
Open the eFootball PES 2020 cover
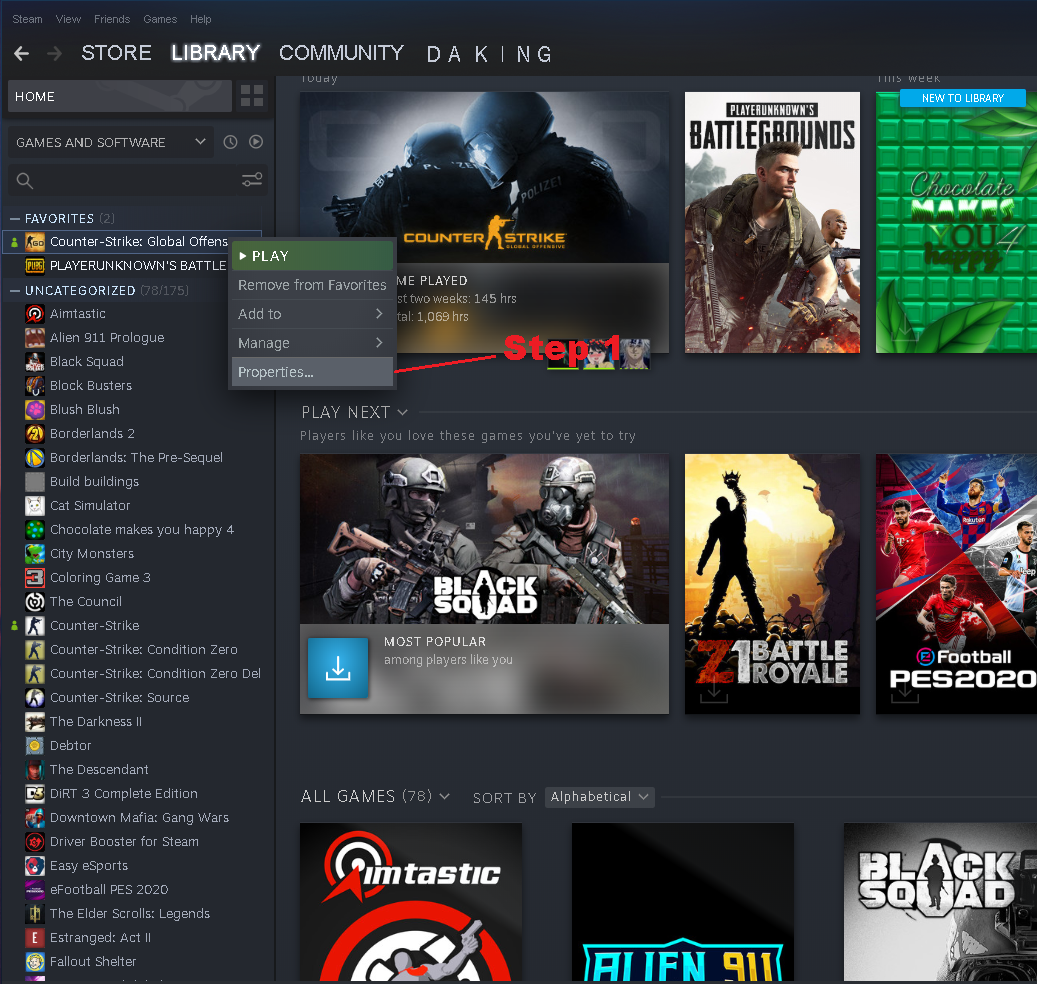[956, 584]
